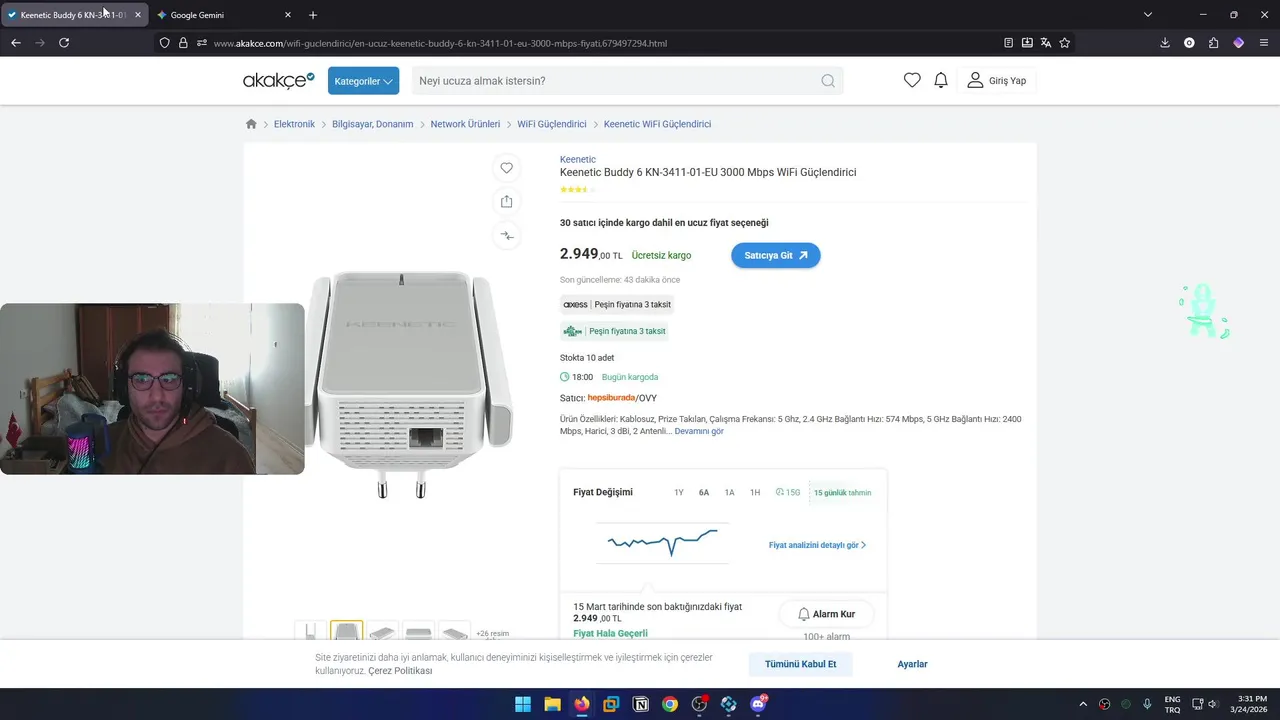List all browser tabs dropdown
The image size is (1280, 720).
pyautogui.click(x=1148, y=15)
